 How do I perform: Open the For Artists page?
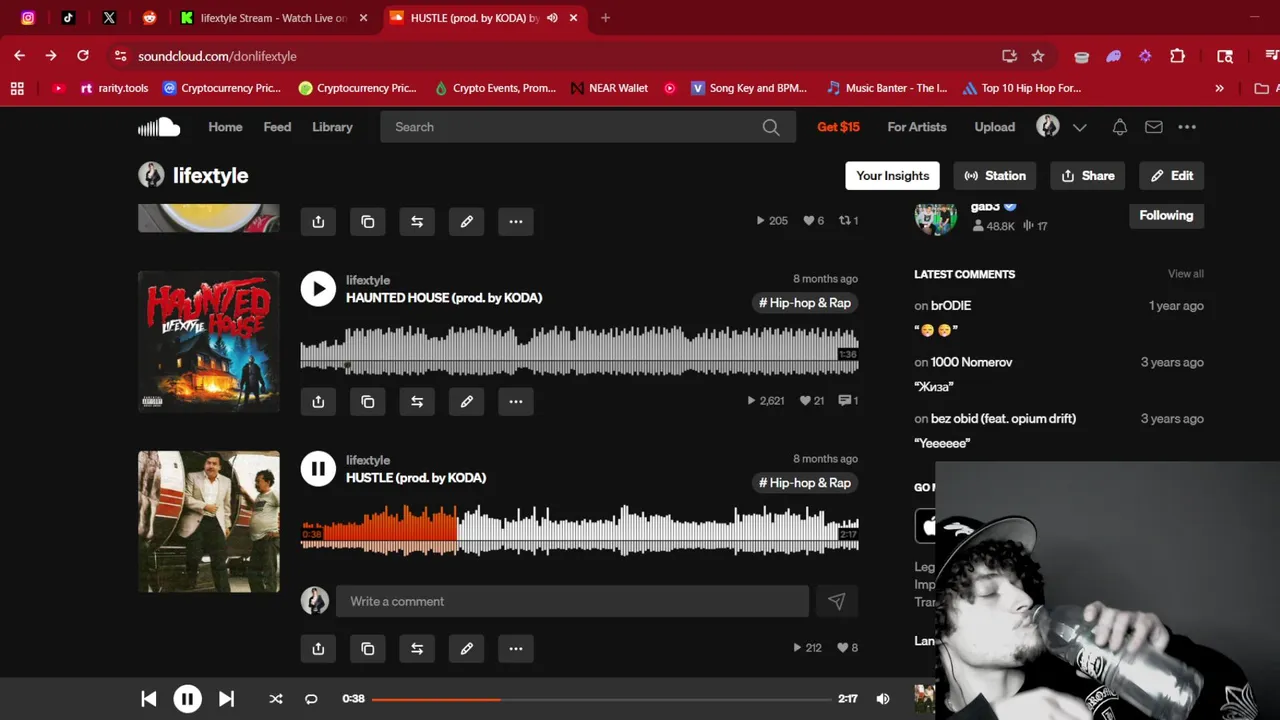point(917,127)
